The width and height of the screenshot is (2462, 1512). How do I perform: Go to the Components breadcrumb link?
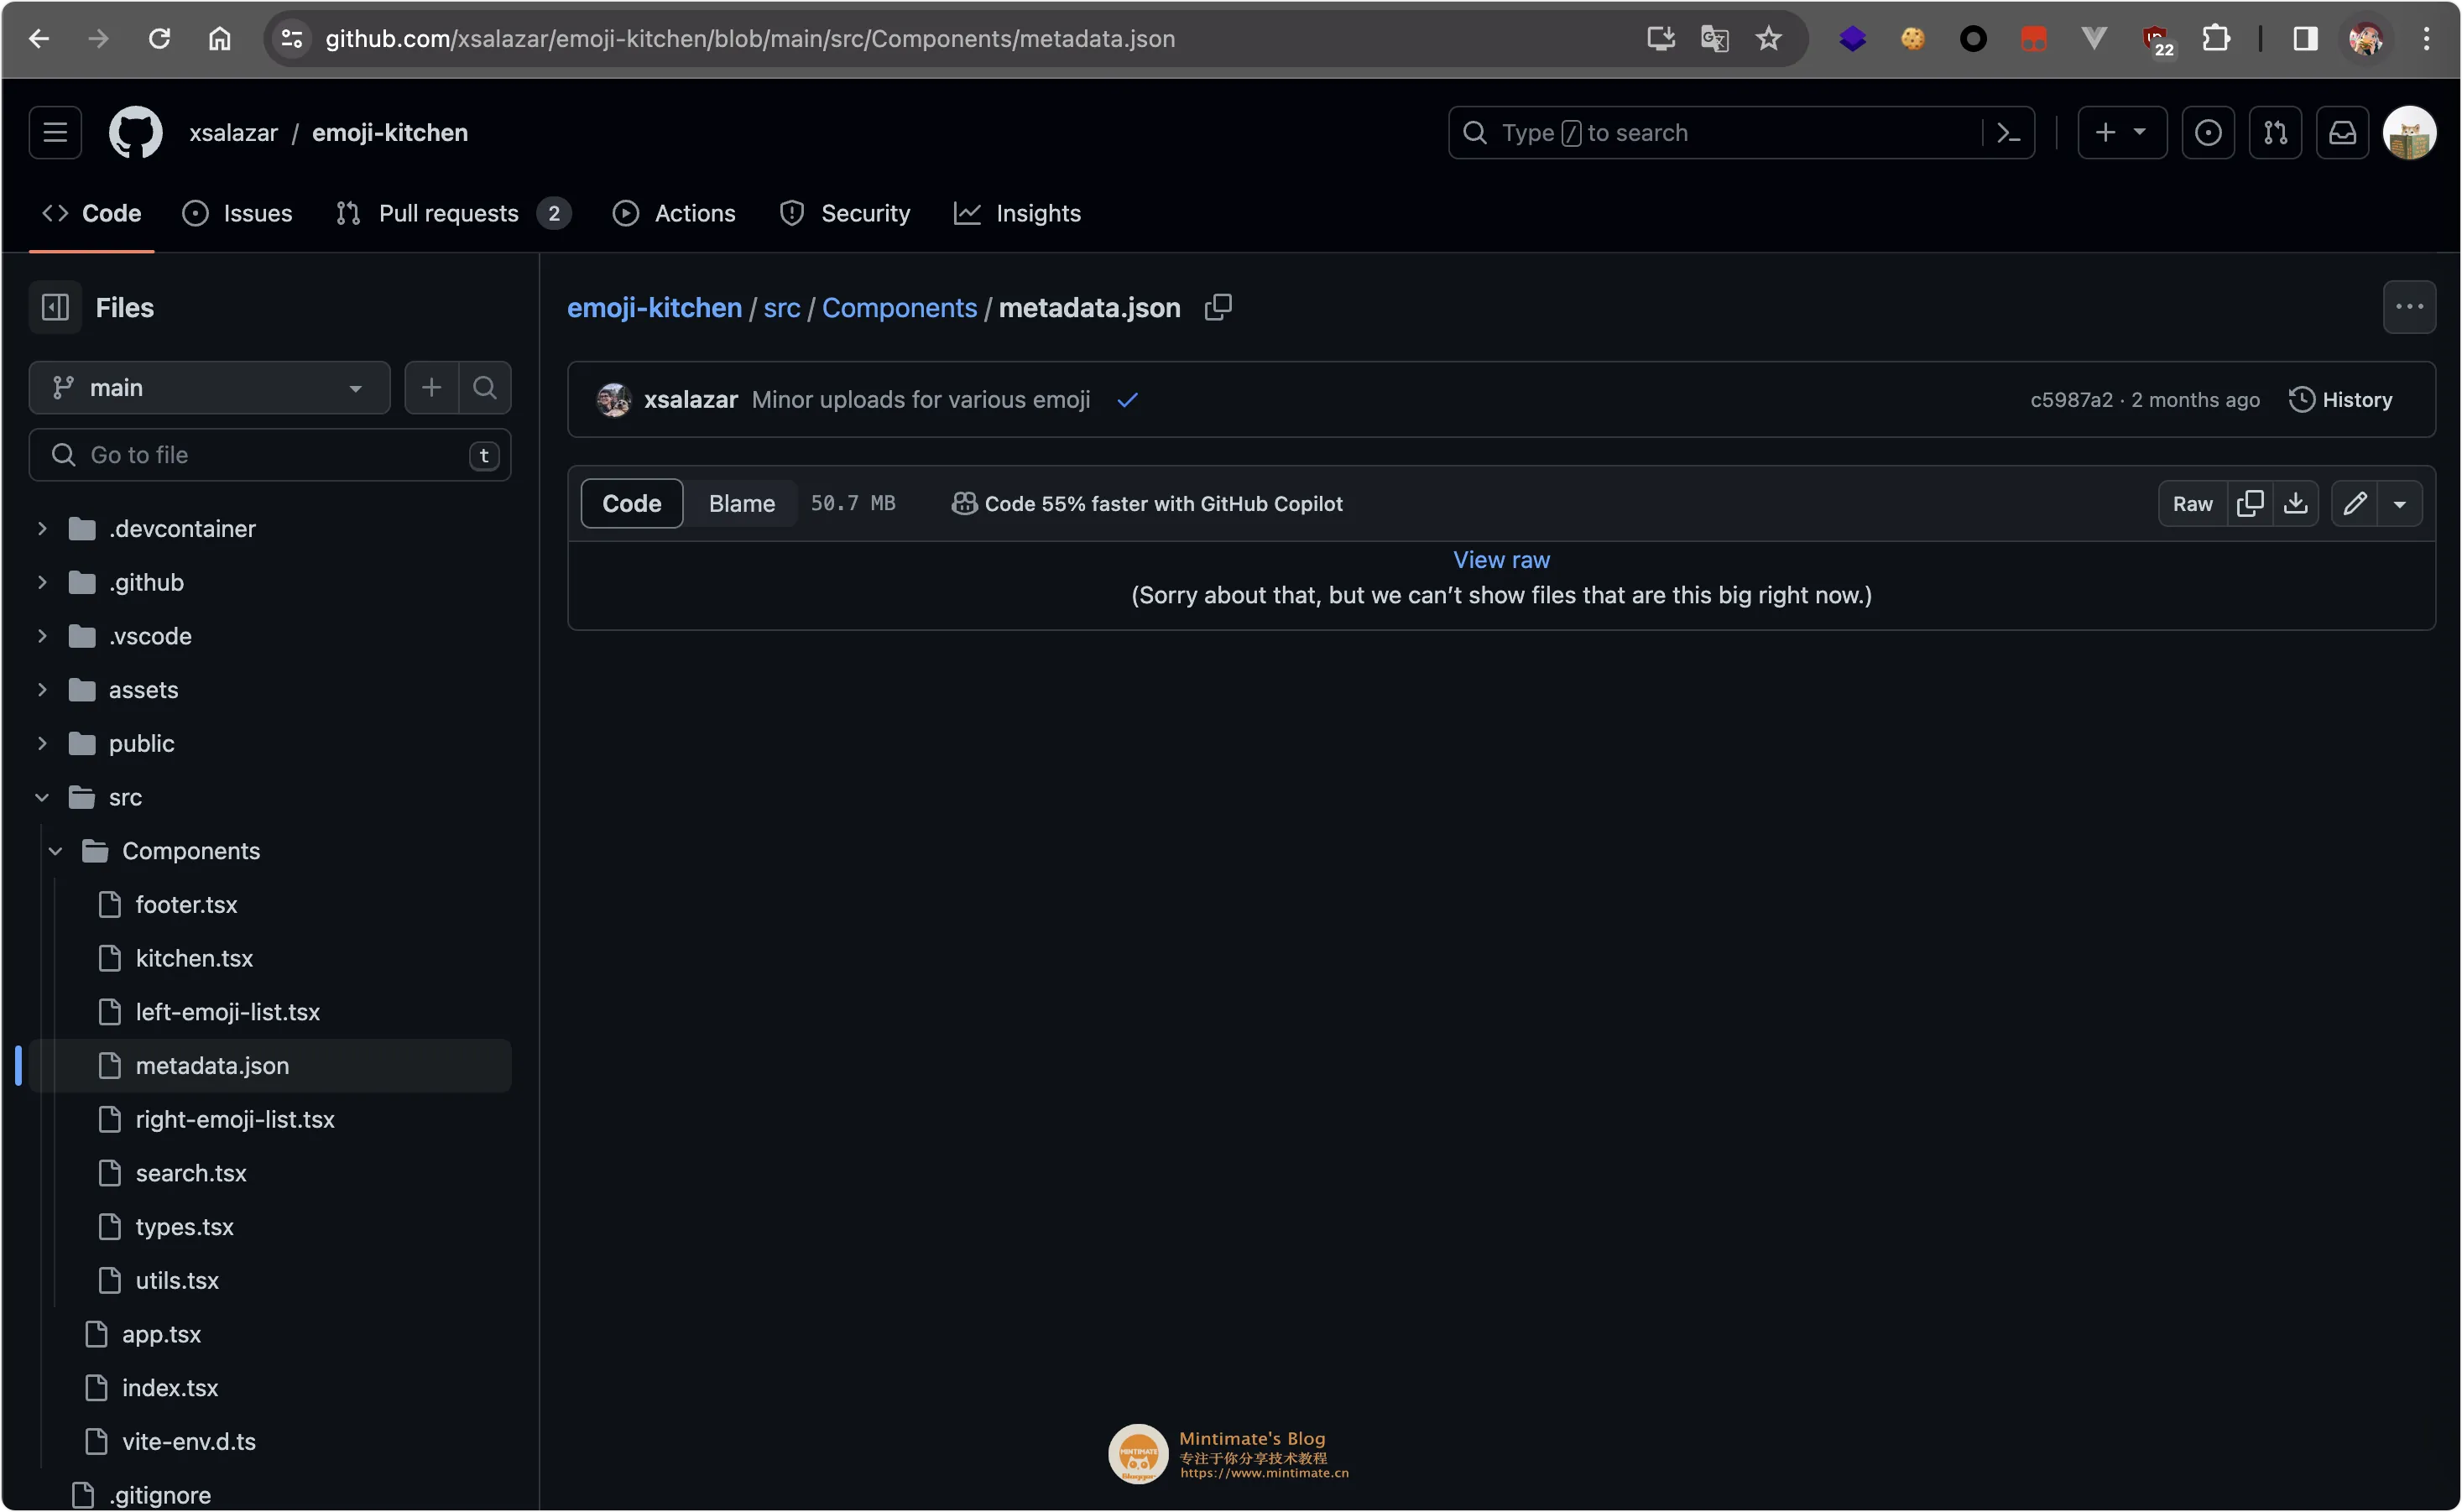pos(899,307)
